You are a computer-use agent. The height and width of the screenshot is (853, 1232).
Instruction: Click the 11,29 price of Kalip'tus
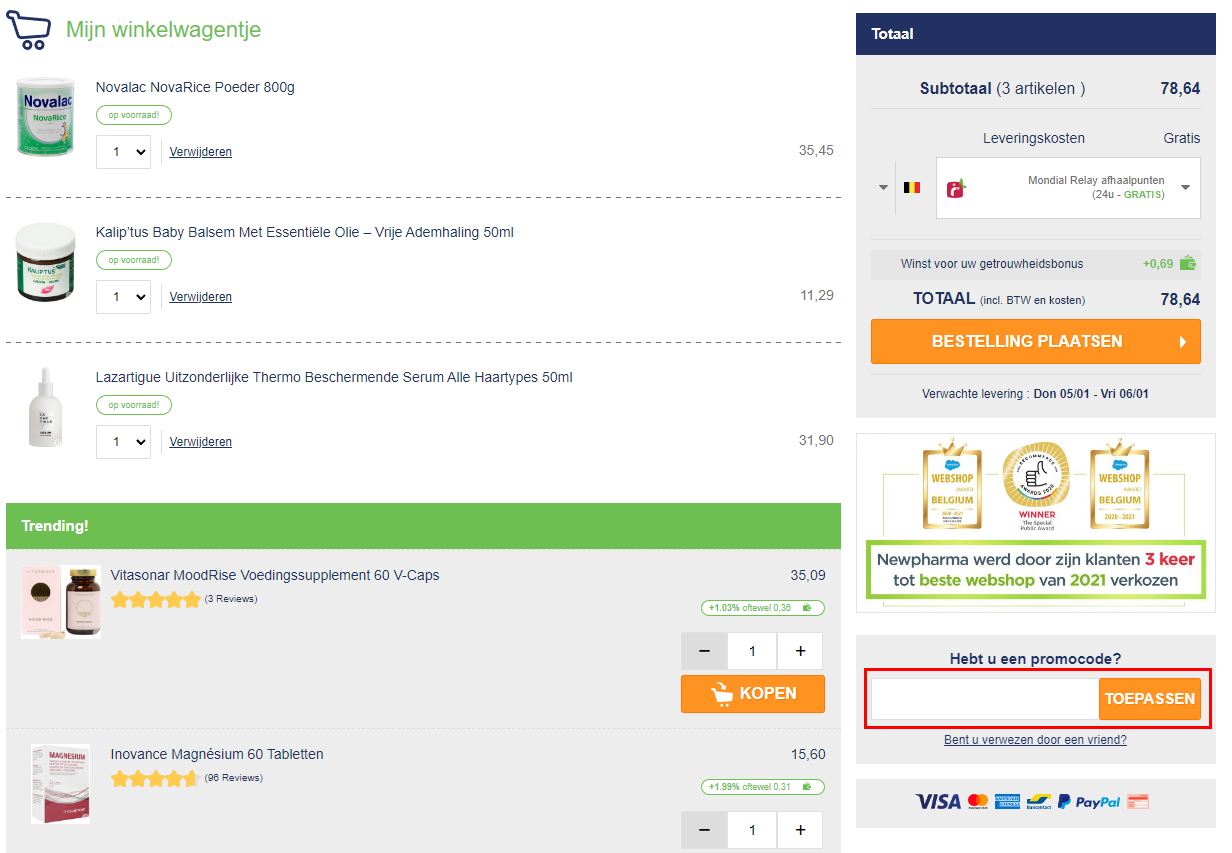[817, 295]
